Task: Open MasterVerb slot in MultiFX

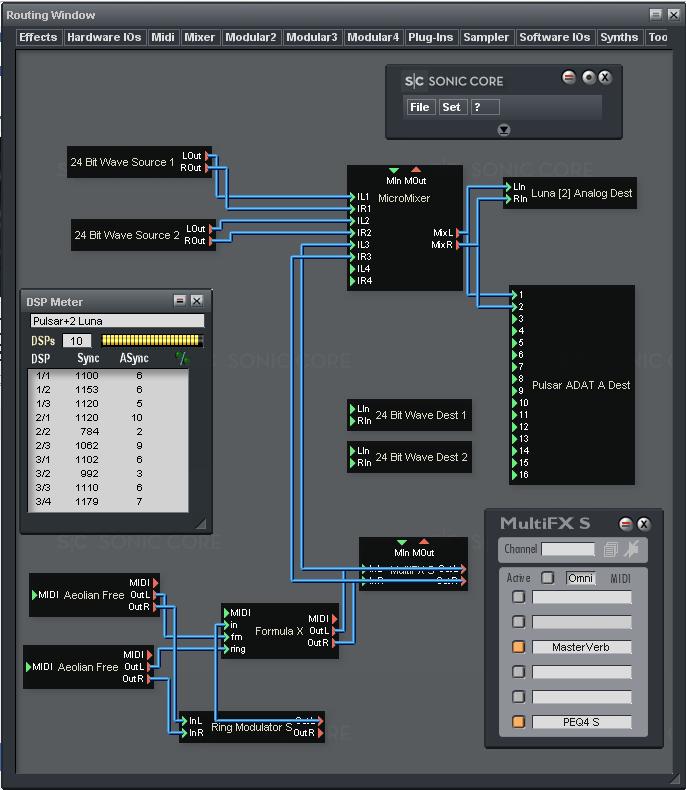Action: point(582,647)
